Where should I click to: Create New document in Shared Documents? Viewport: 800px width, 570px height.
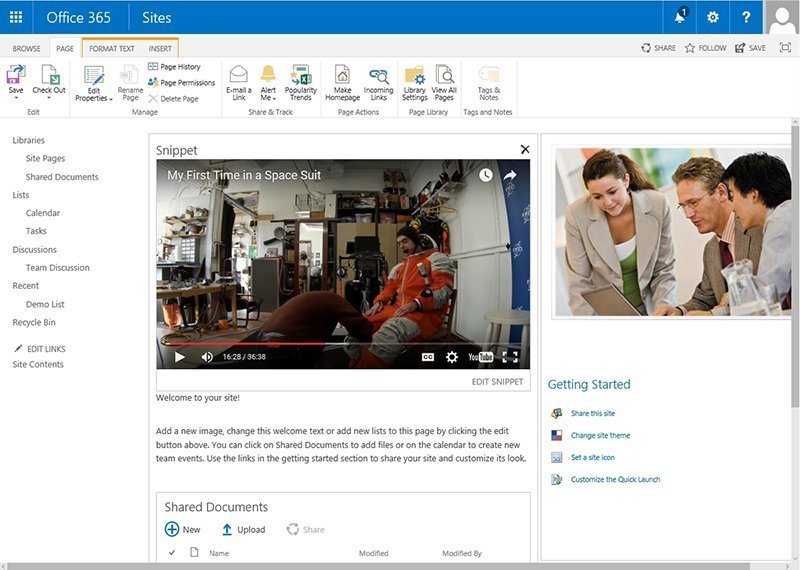click(x=183, y=529)
